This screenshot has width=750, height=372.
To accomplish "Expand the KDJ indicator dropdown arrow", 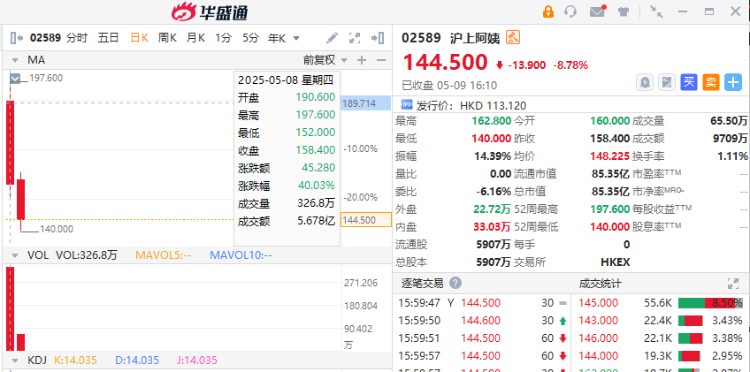I will click(15, 361).
